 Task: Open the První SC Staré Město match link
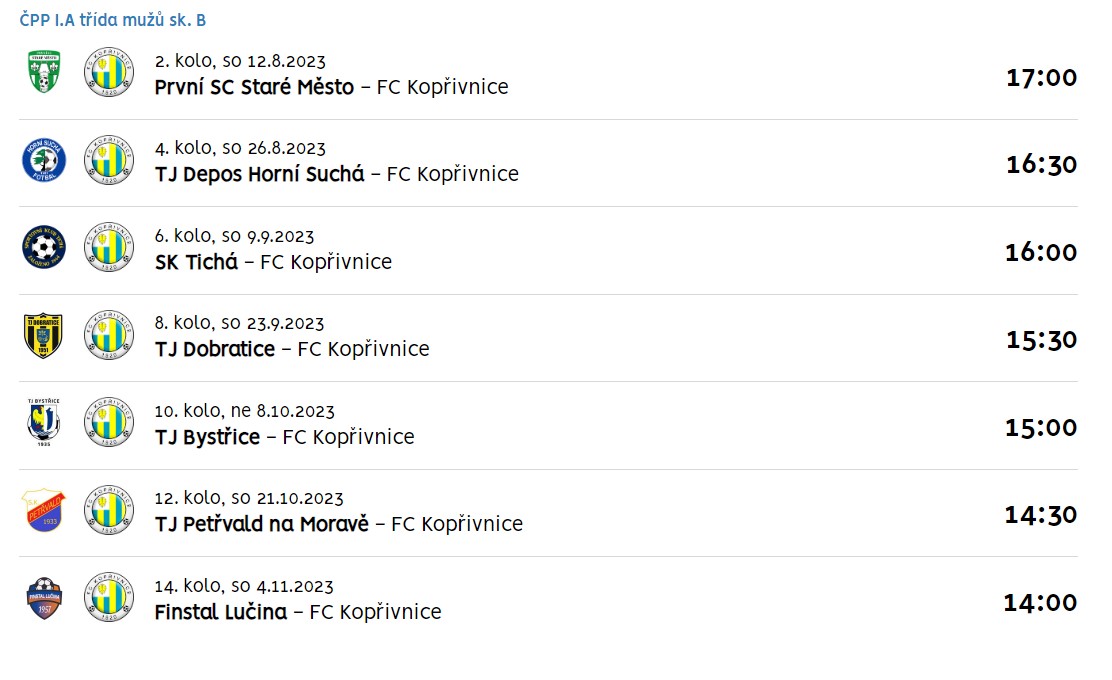point(331,87)
